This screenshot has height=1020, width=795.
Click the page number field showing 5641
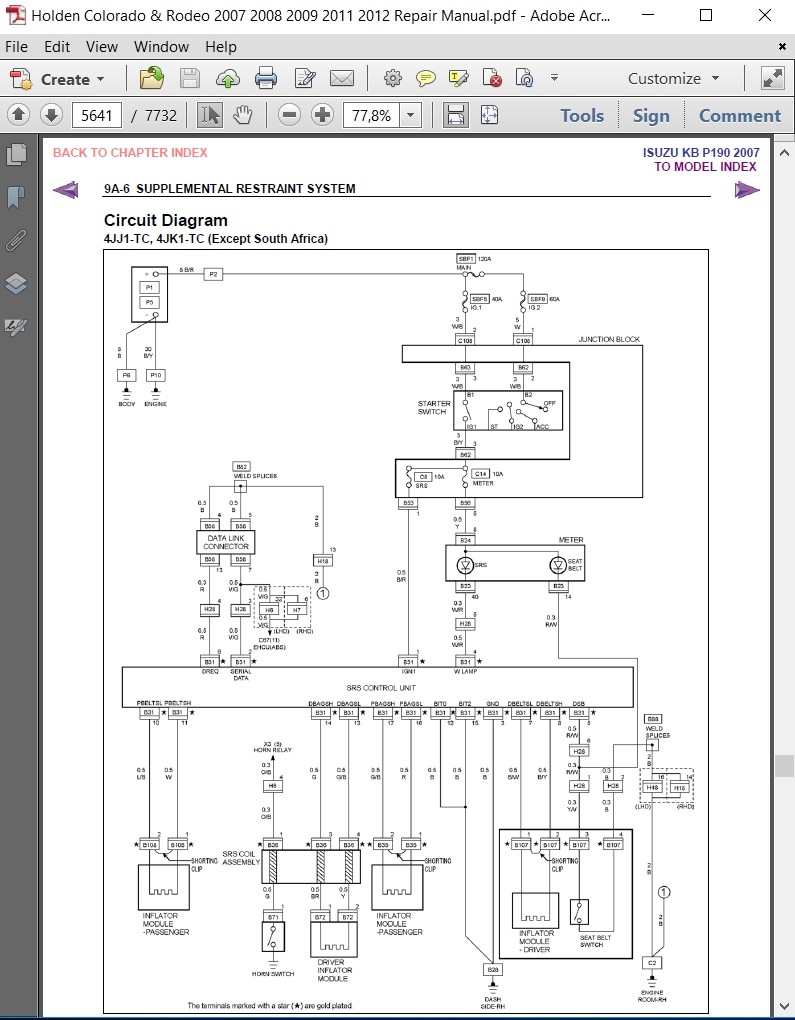pyautogui.click(x=97, y=115)
